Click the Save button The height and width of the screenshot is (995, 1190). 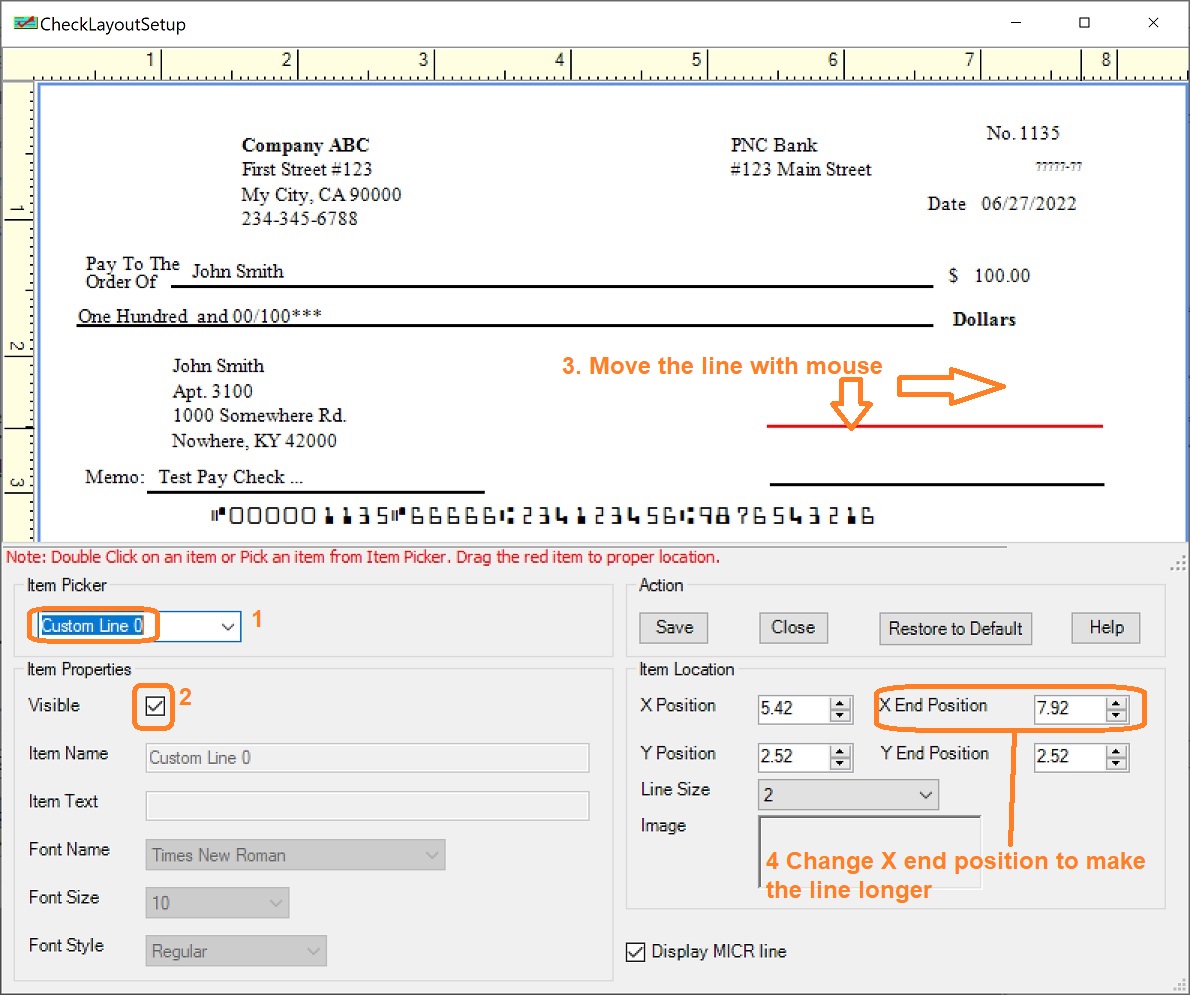[673, 627]
